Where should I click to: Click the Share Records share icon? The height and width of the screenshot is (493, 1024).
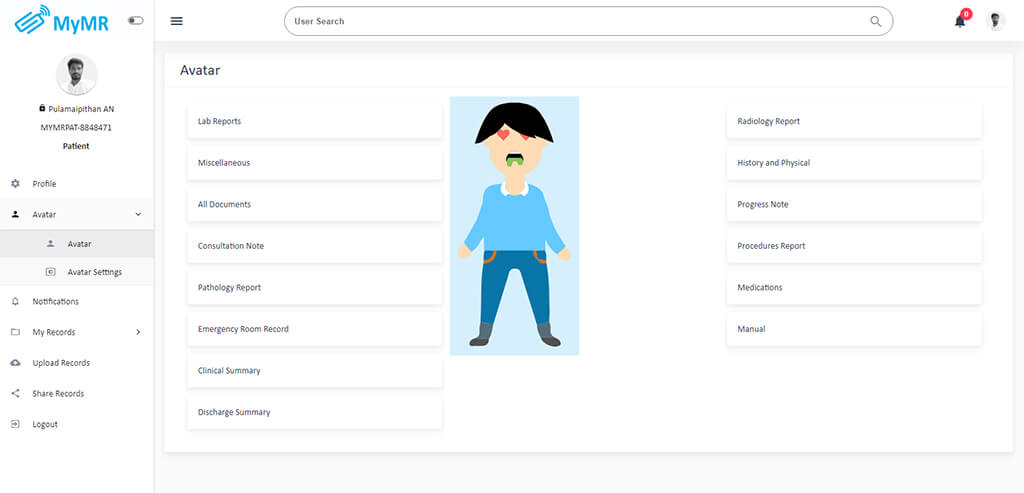coord(16,394)
